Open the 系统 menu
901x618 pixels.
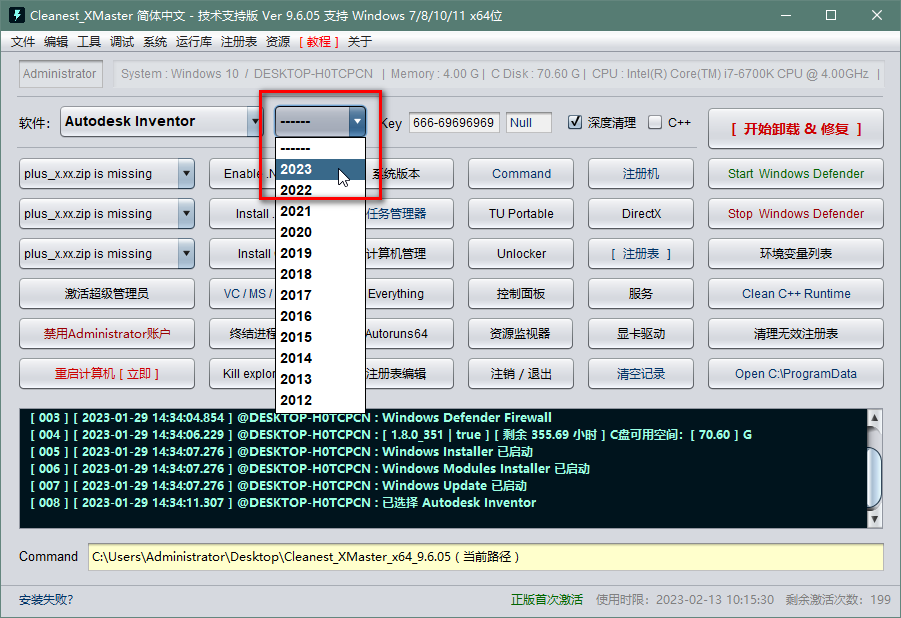(155, 41)
